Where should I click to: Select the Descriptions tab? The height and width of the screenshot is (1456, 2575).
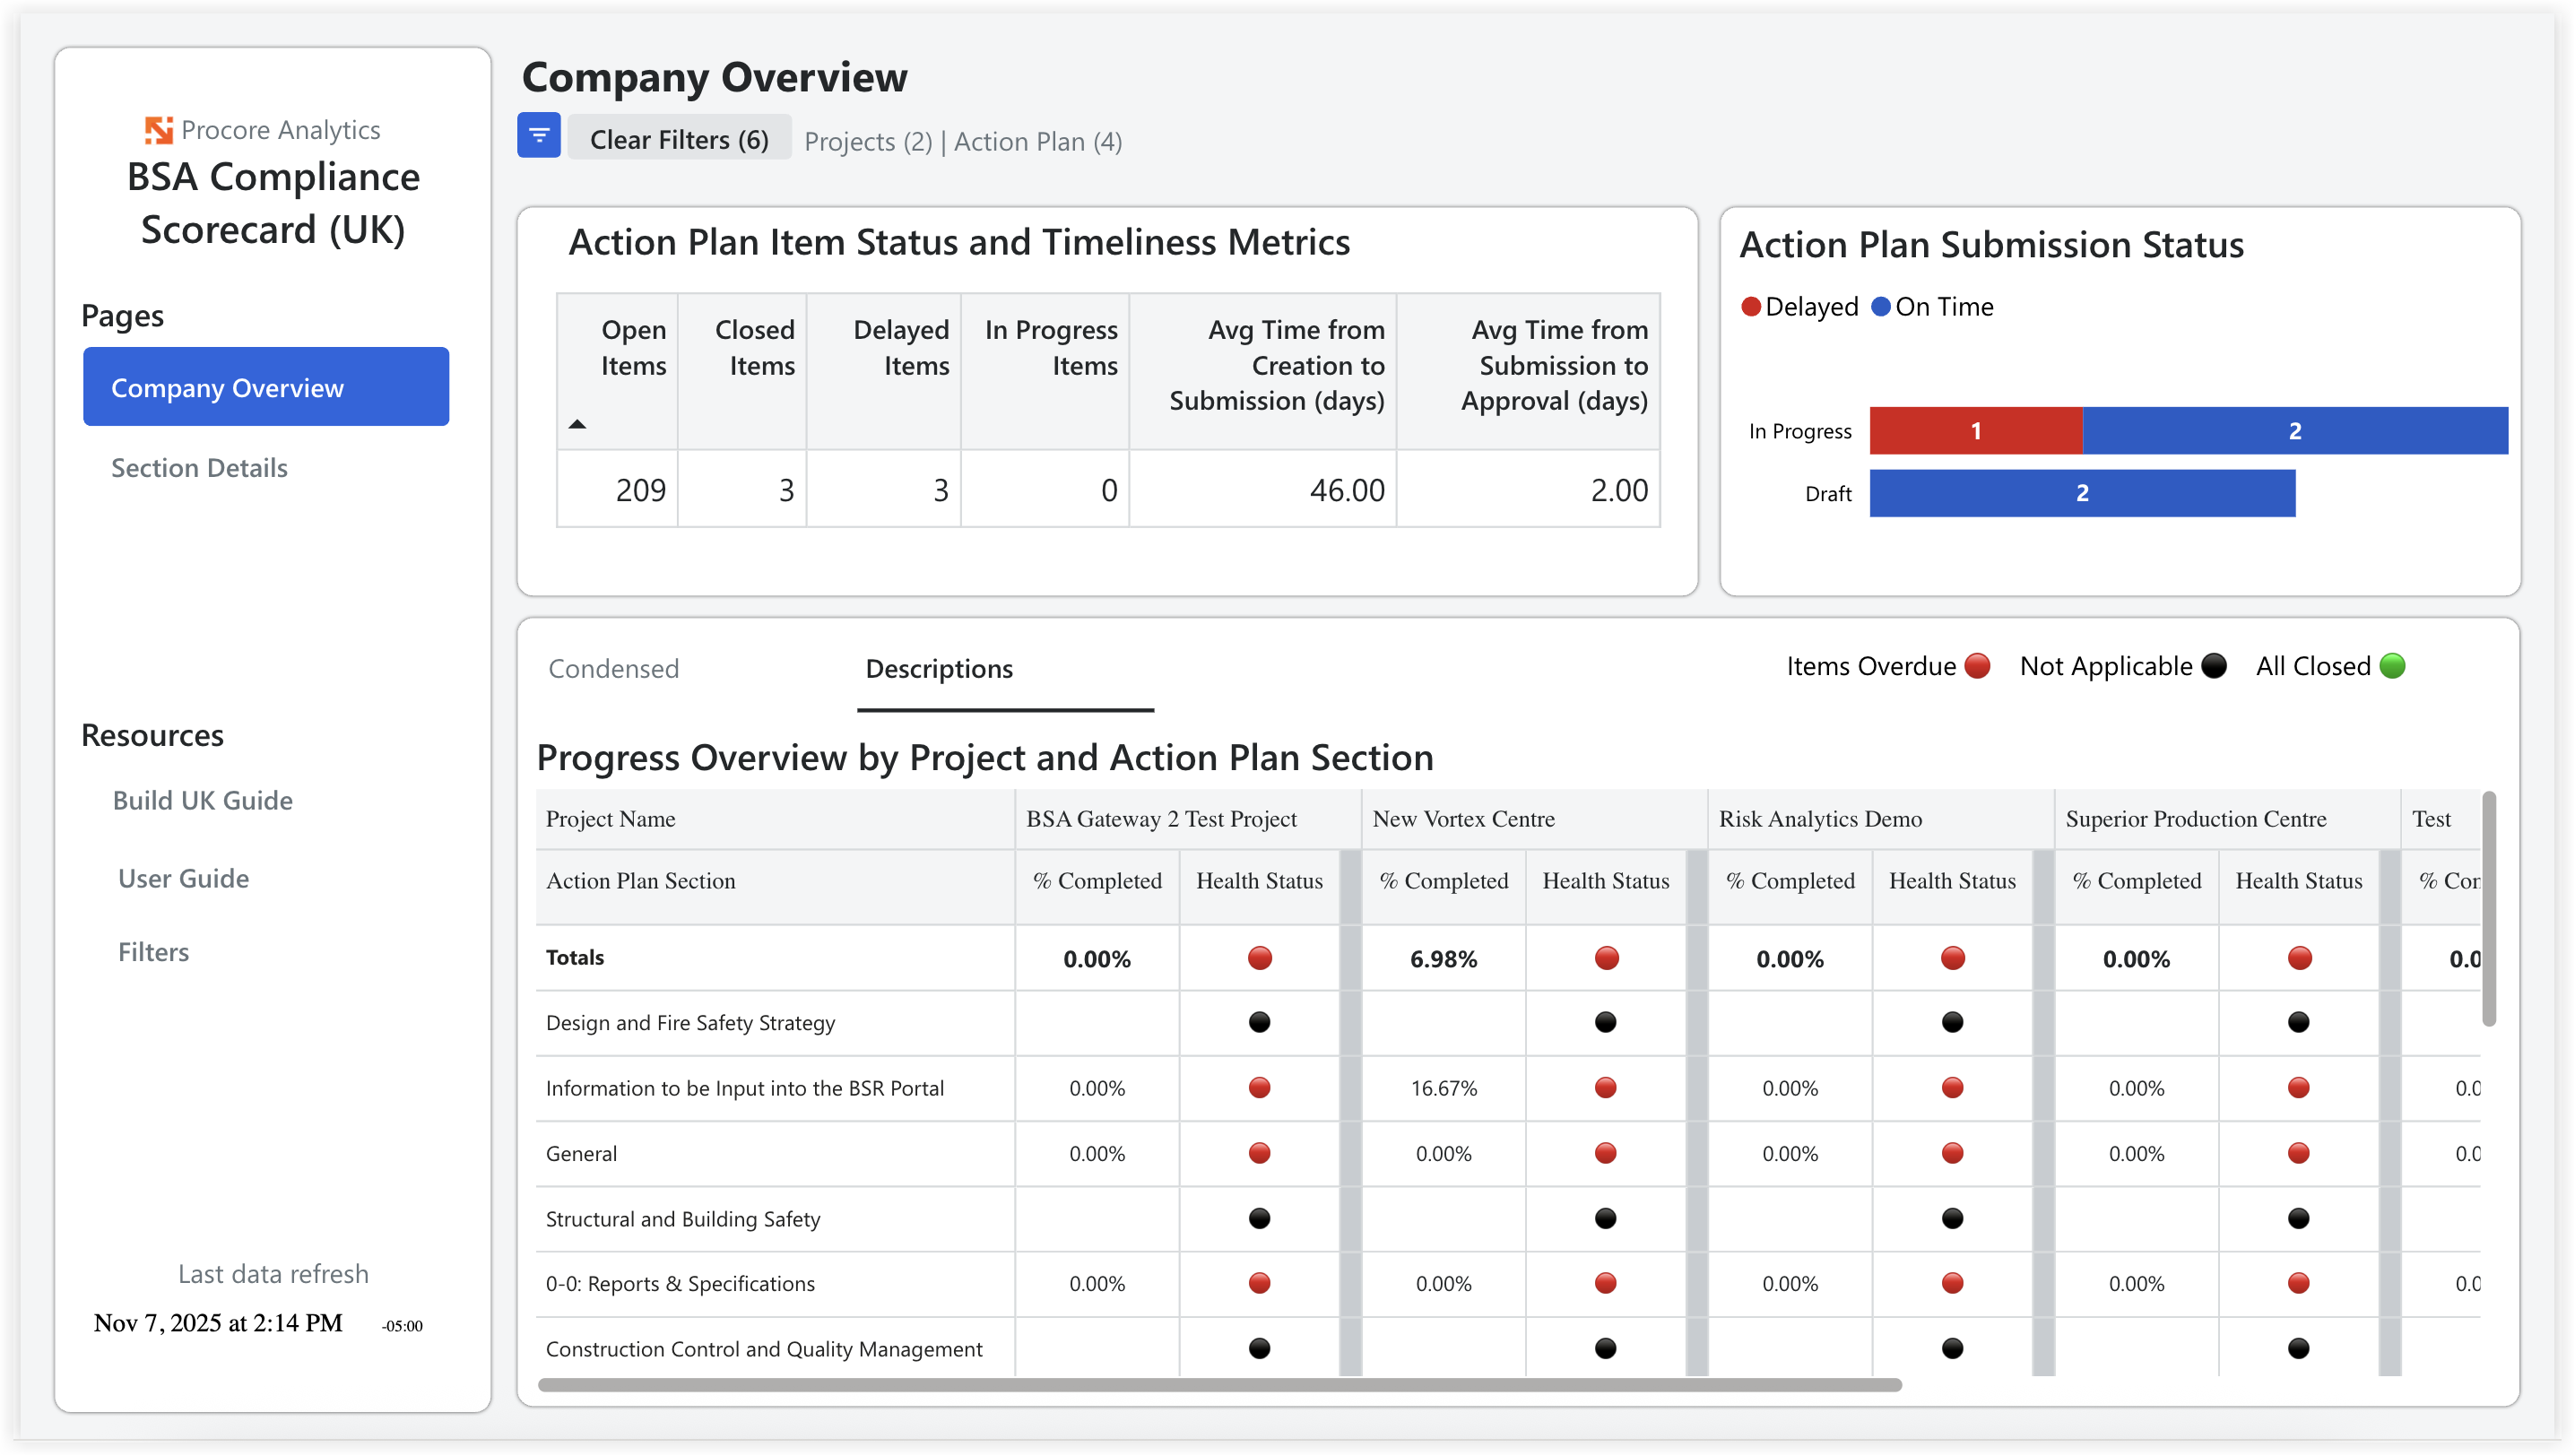938,668
